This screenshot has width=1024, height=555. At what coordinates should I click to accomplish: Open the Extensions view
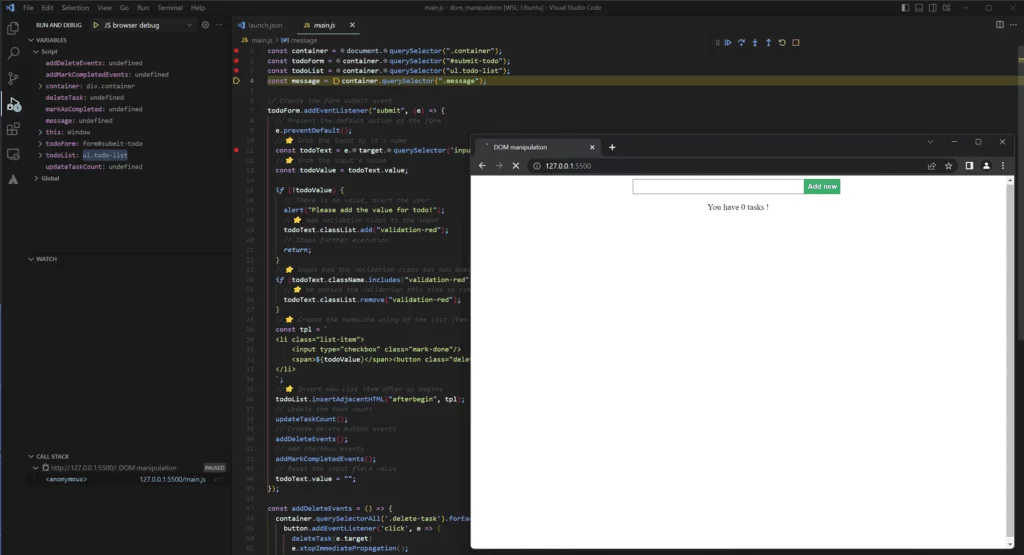12,129
